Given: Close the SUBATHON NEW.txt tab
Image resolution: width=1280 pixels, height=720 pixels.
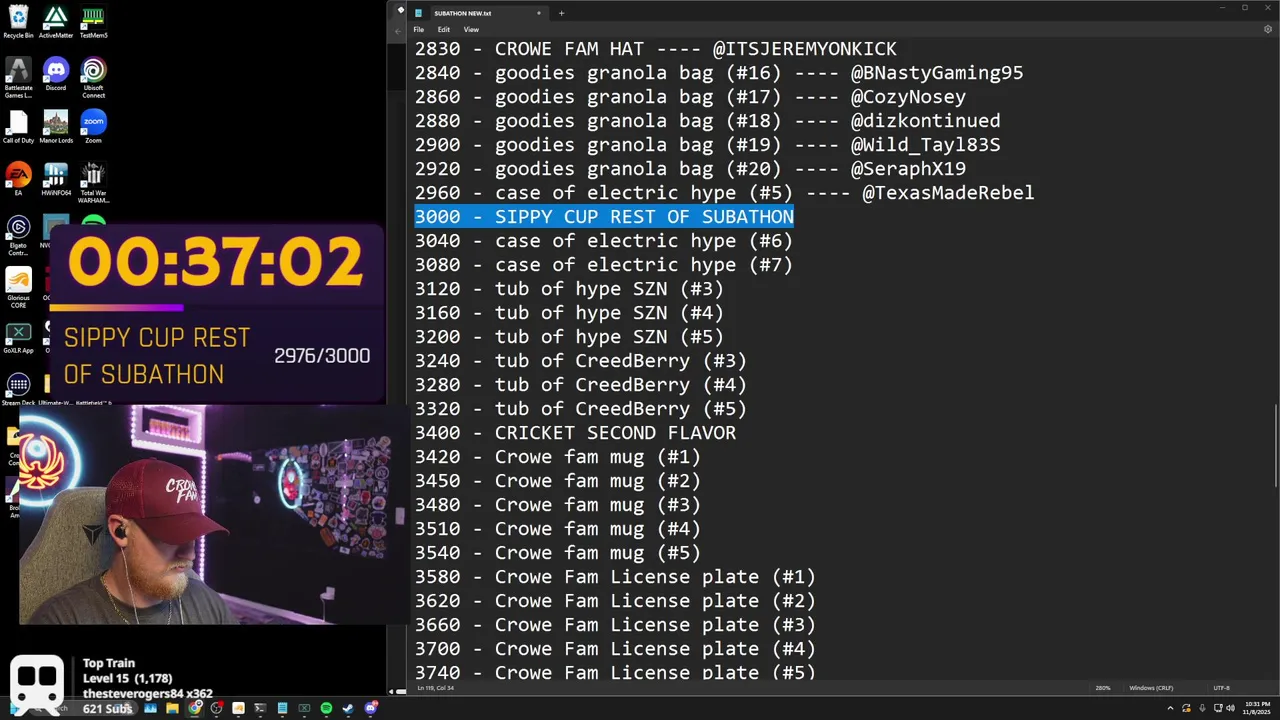Looking at the screenshot, I should coord(539,13).
